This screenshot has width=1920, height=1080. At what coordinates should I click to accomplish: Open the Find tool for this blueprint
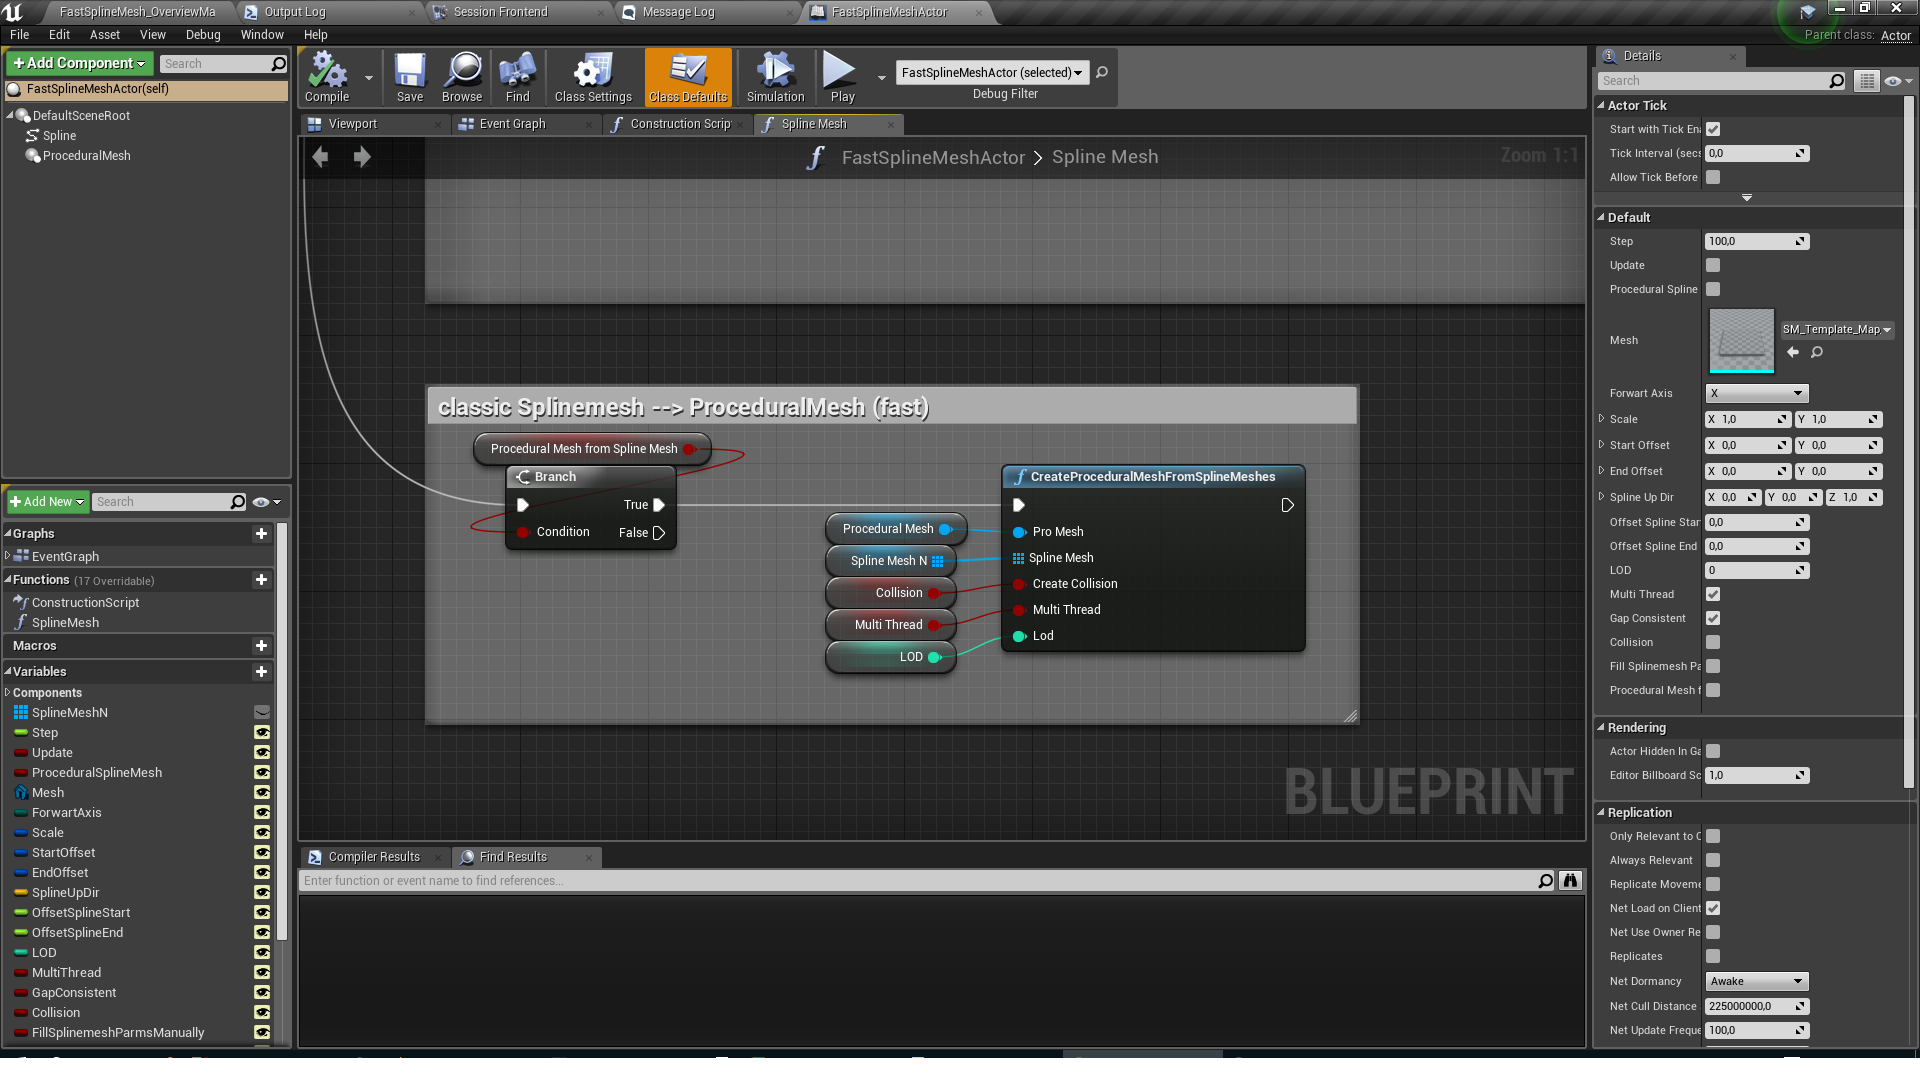[x=516, y=75]
